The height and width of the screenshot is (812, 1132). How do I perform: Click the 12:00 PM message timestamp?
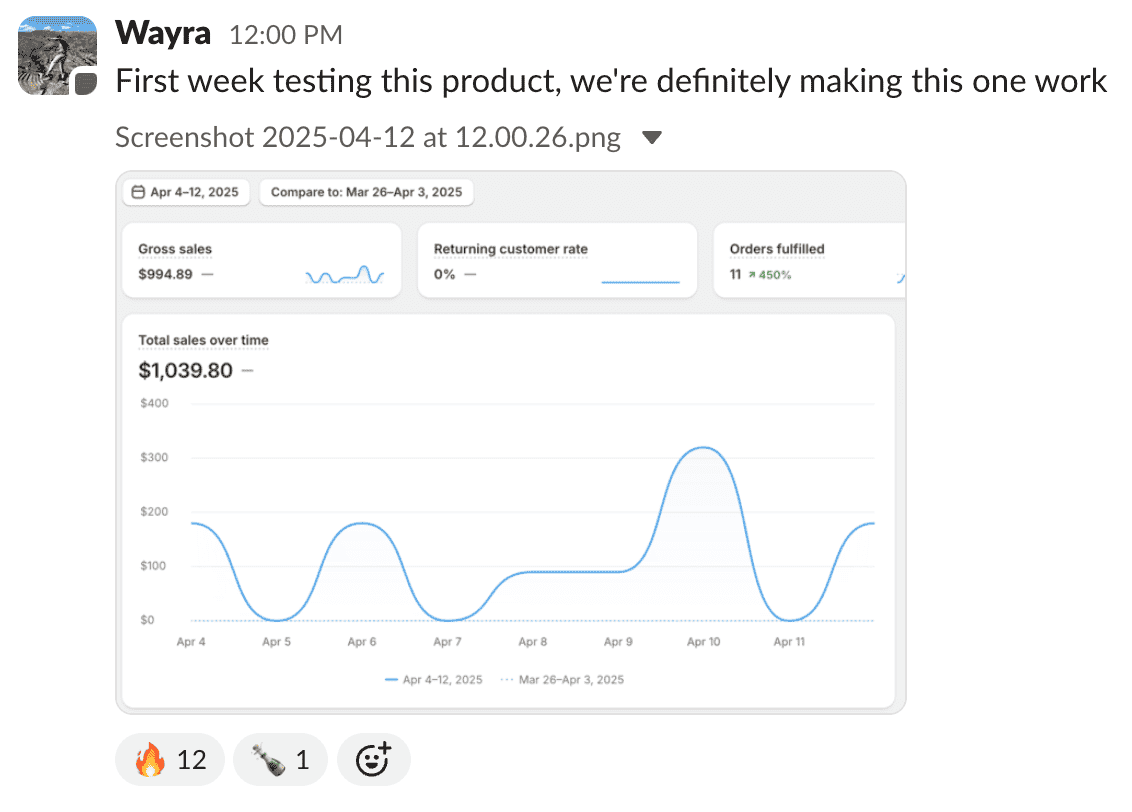(286, 36)
